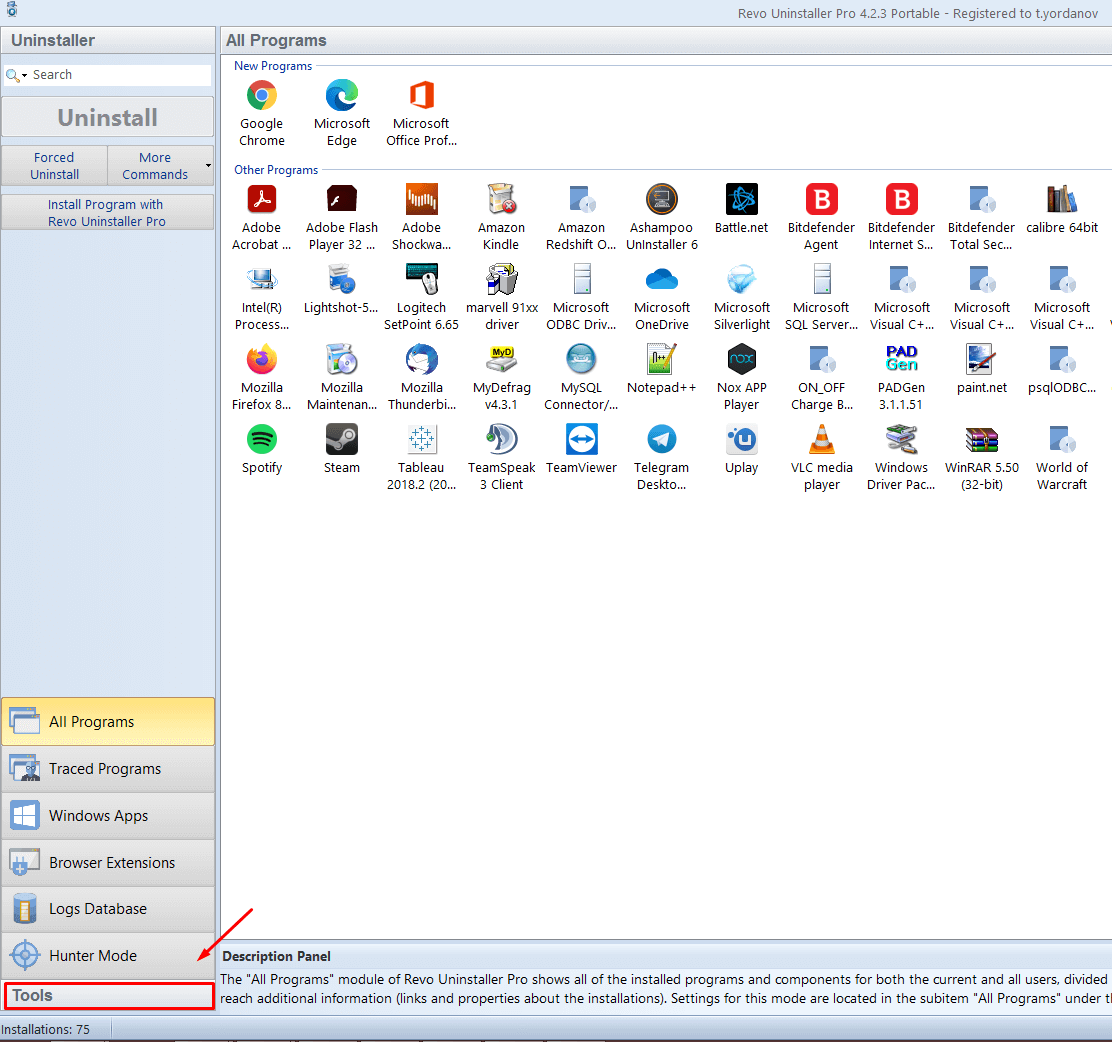Select the Battle.net program icon
Screen dimensions: 1112x1042
(742, 199)
